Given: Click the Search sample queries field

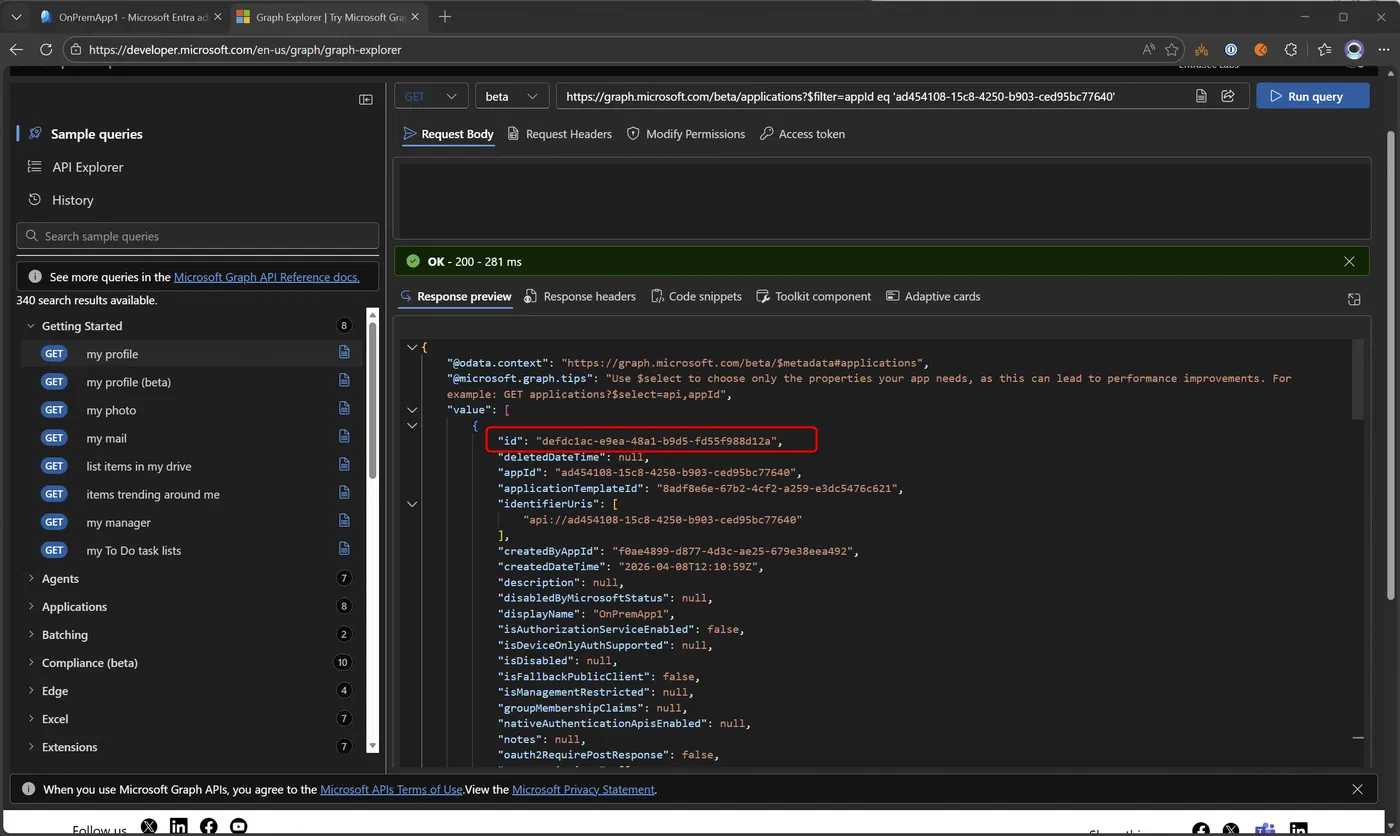Looking at the screenshot, I should 198,236.
